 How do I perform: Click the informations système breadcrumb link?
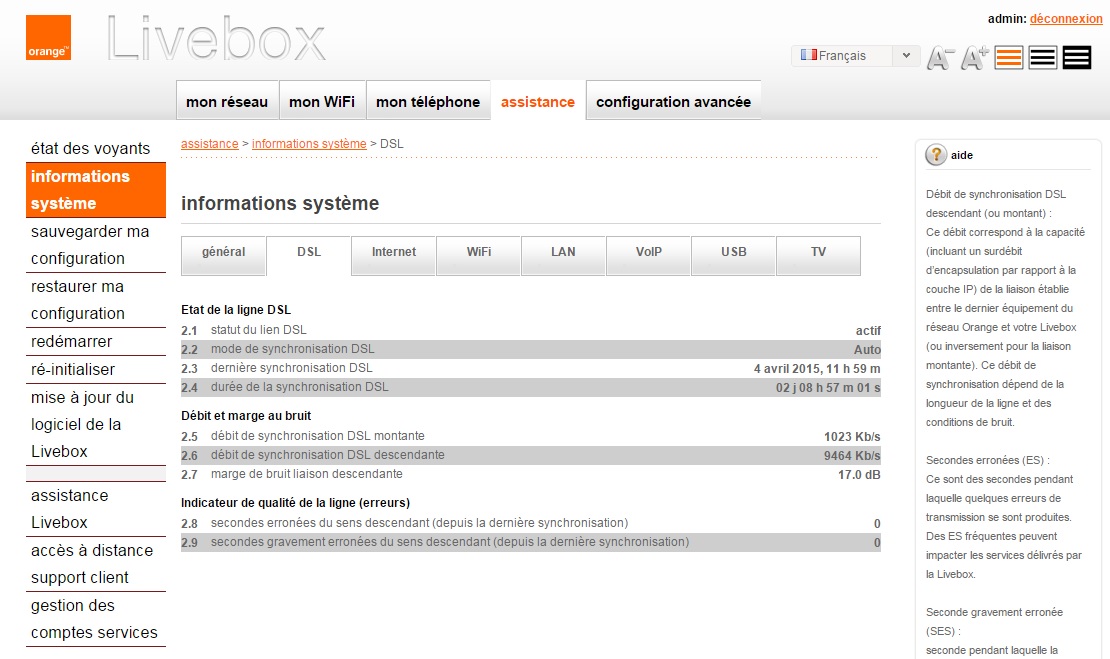[x=309, y=144]
